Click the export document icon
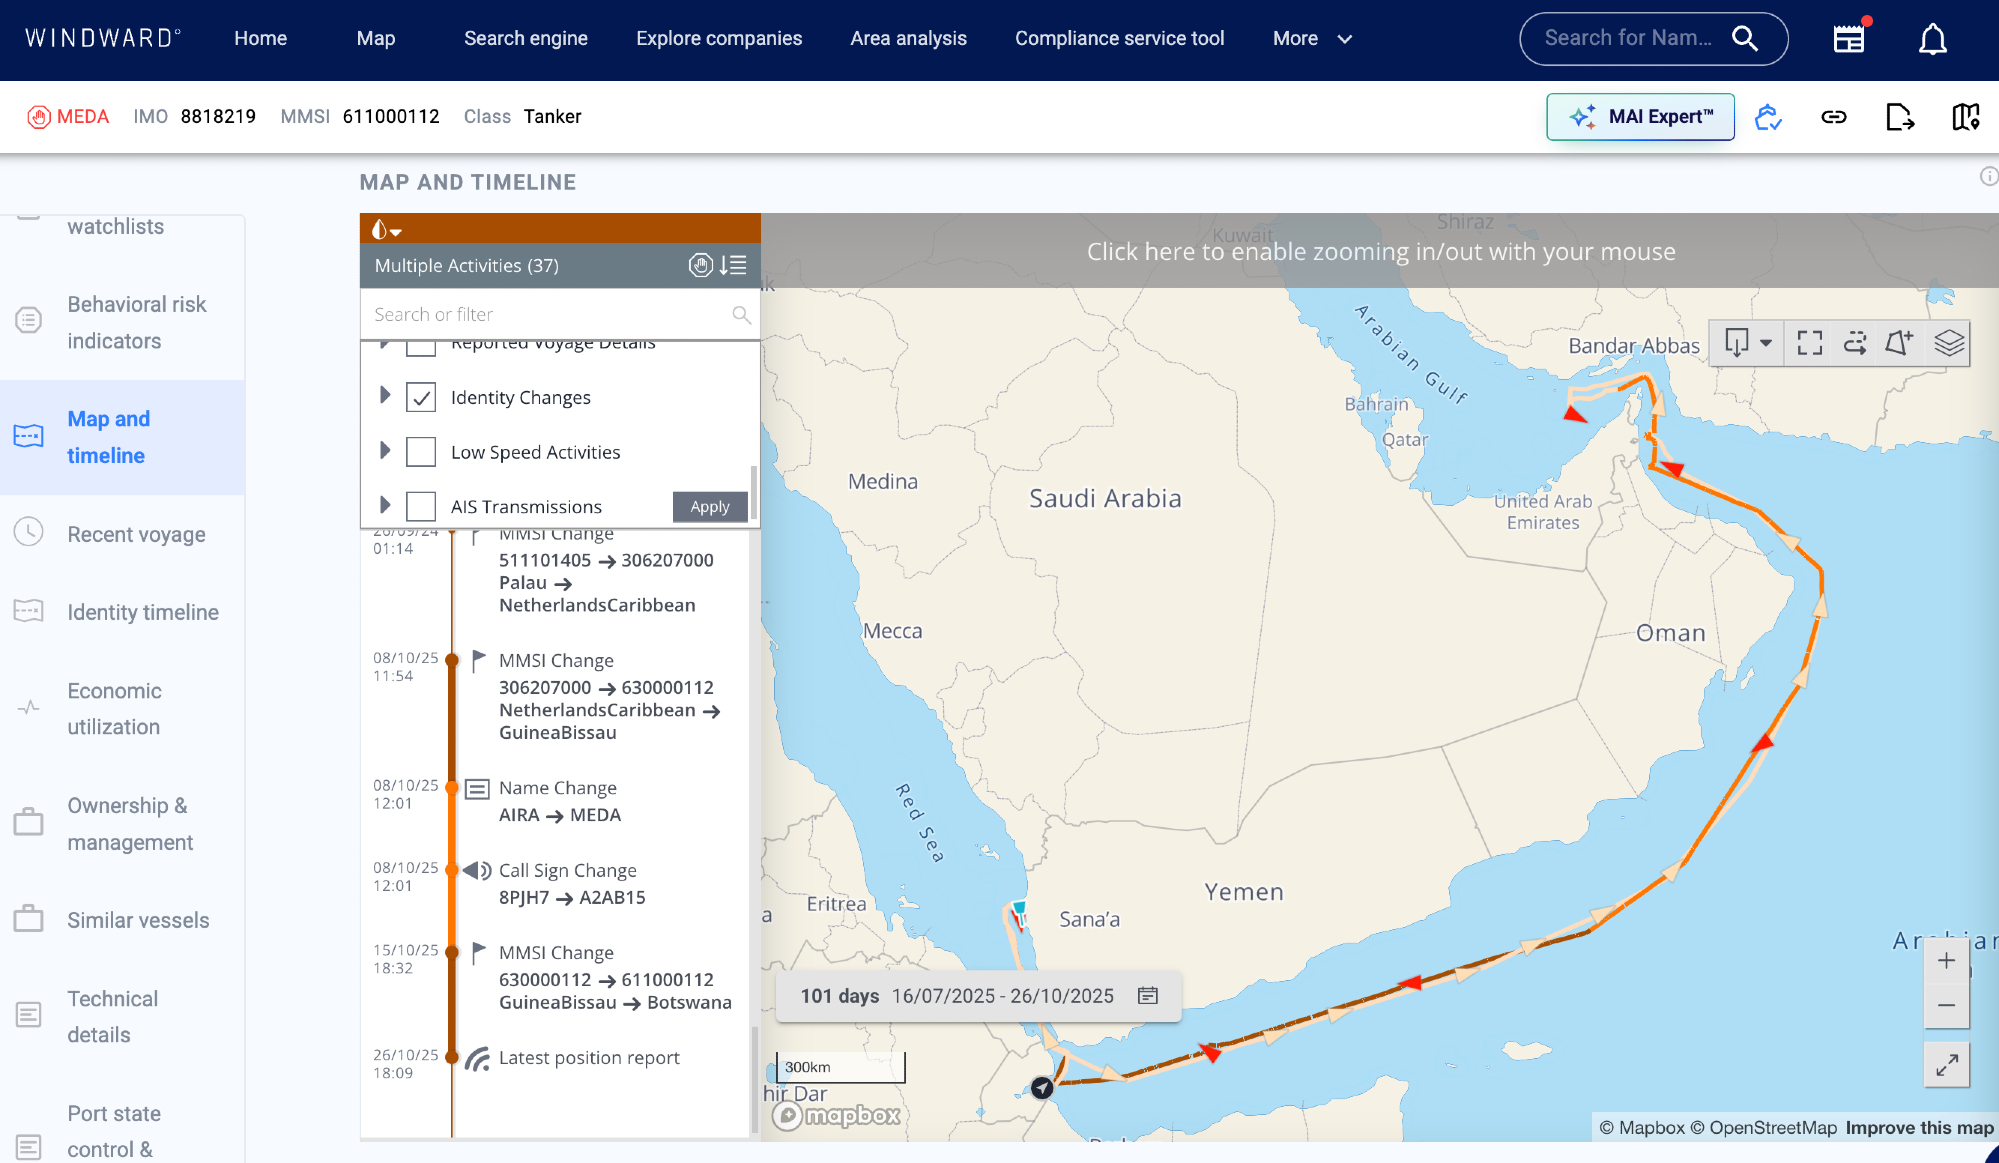1999x1163 pixels. (1899, 117)
